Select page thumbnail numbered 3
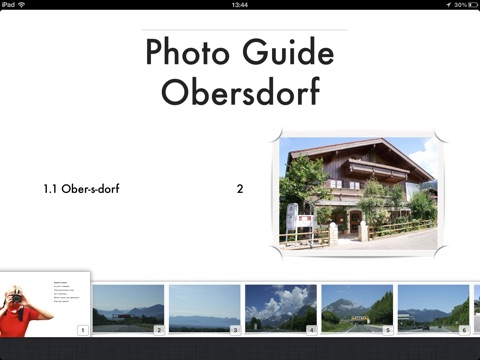Image resolution: width=480 pixels, height=360 pixels. [204, 308]
